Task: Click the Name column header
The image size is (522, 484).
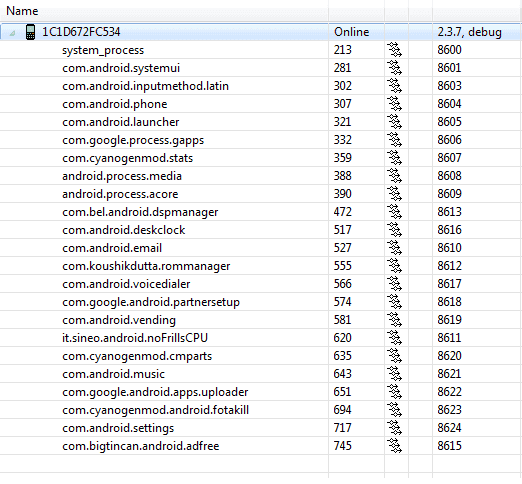Action: coord(164,11)
